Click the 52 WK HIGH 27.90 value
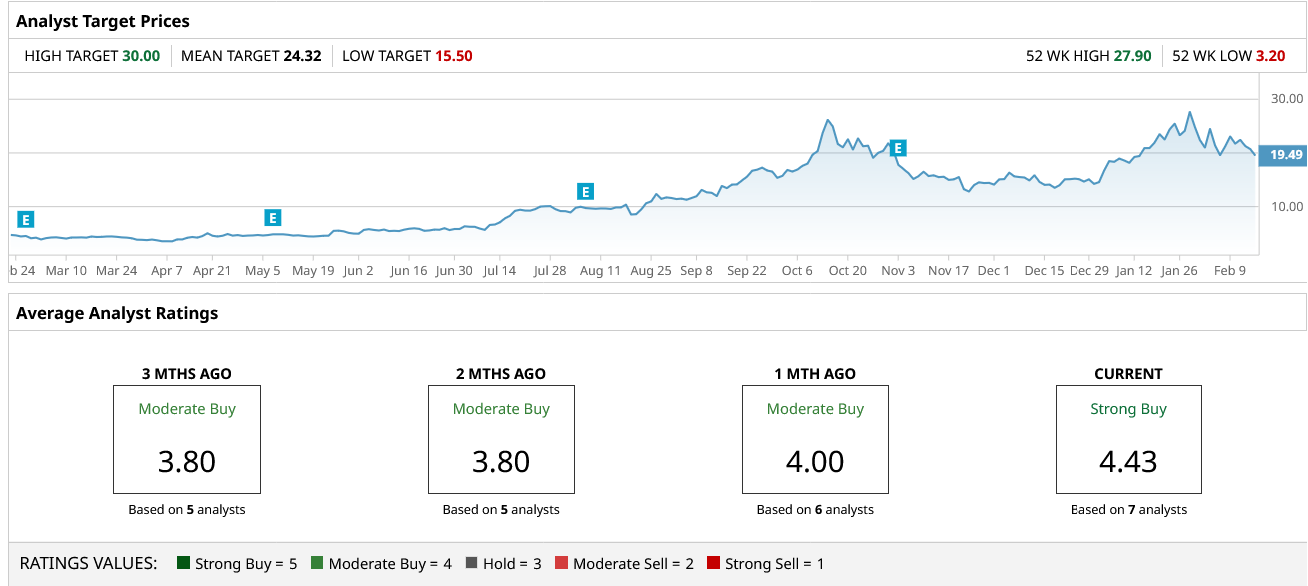This screenshot has height=586, width=1308. [1132, 56]
